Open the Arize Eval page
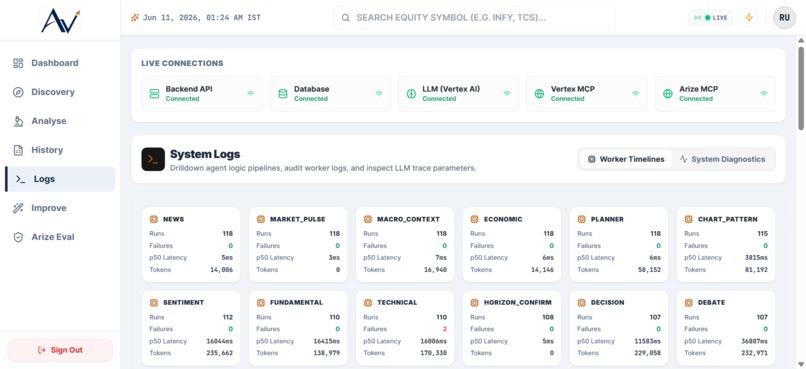 click(60, 237)
